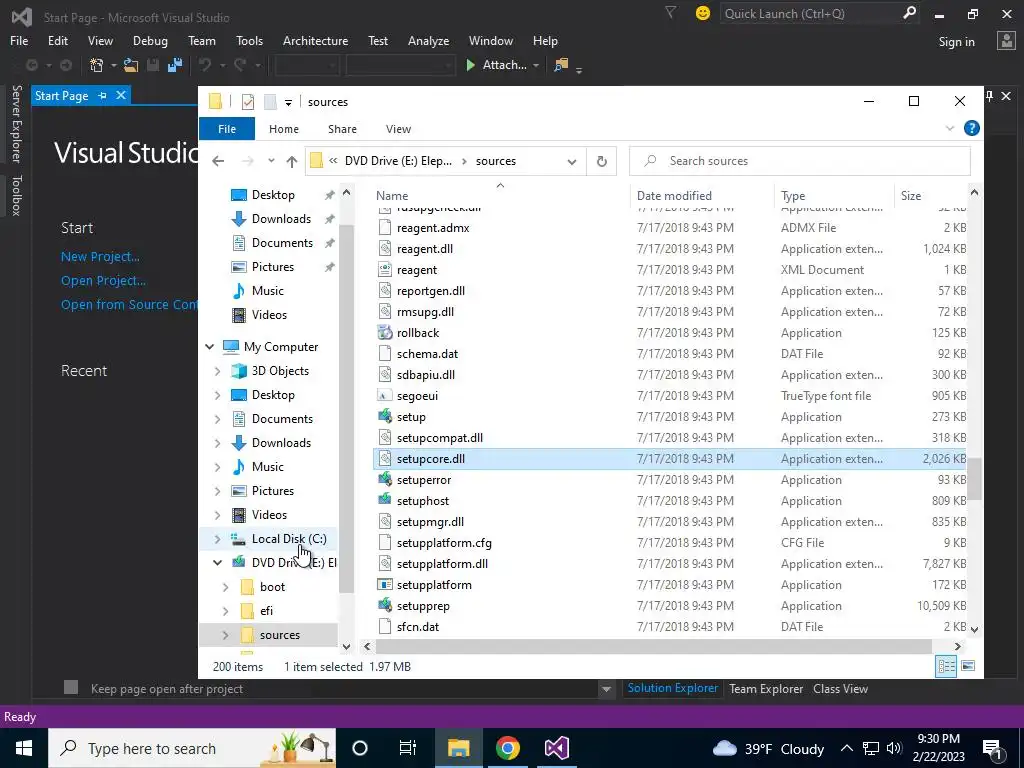Screen dimensions: 1024x768
Task: Open Music in Quick access
Action: 268,291
